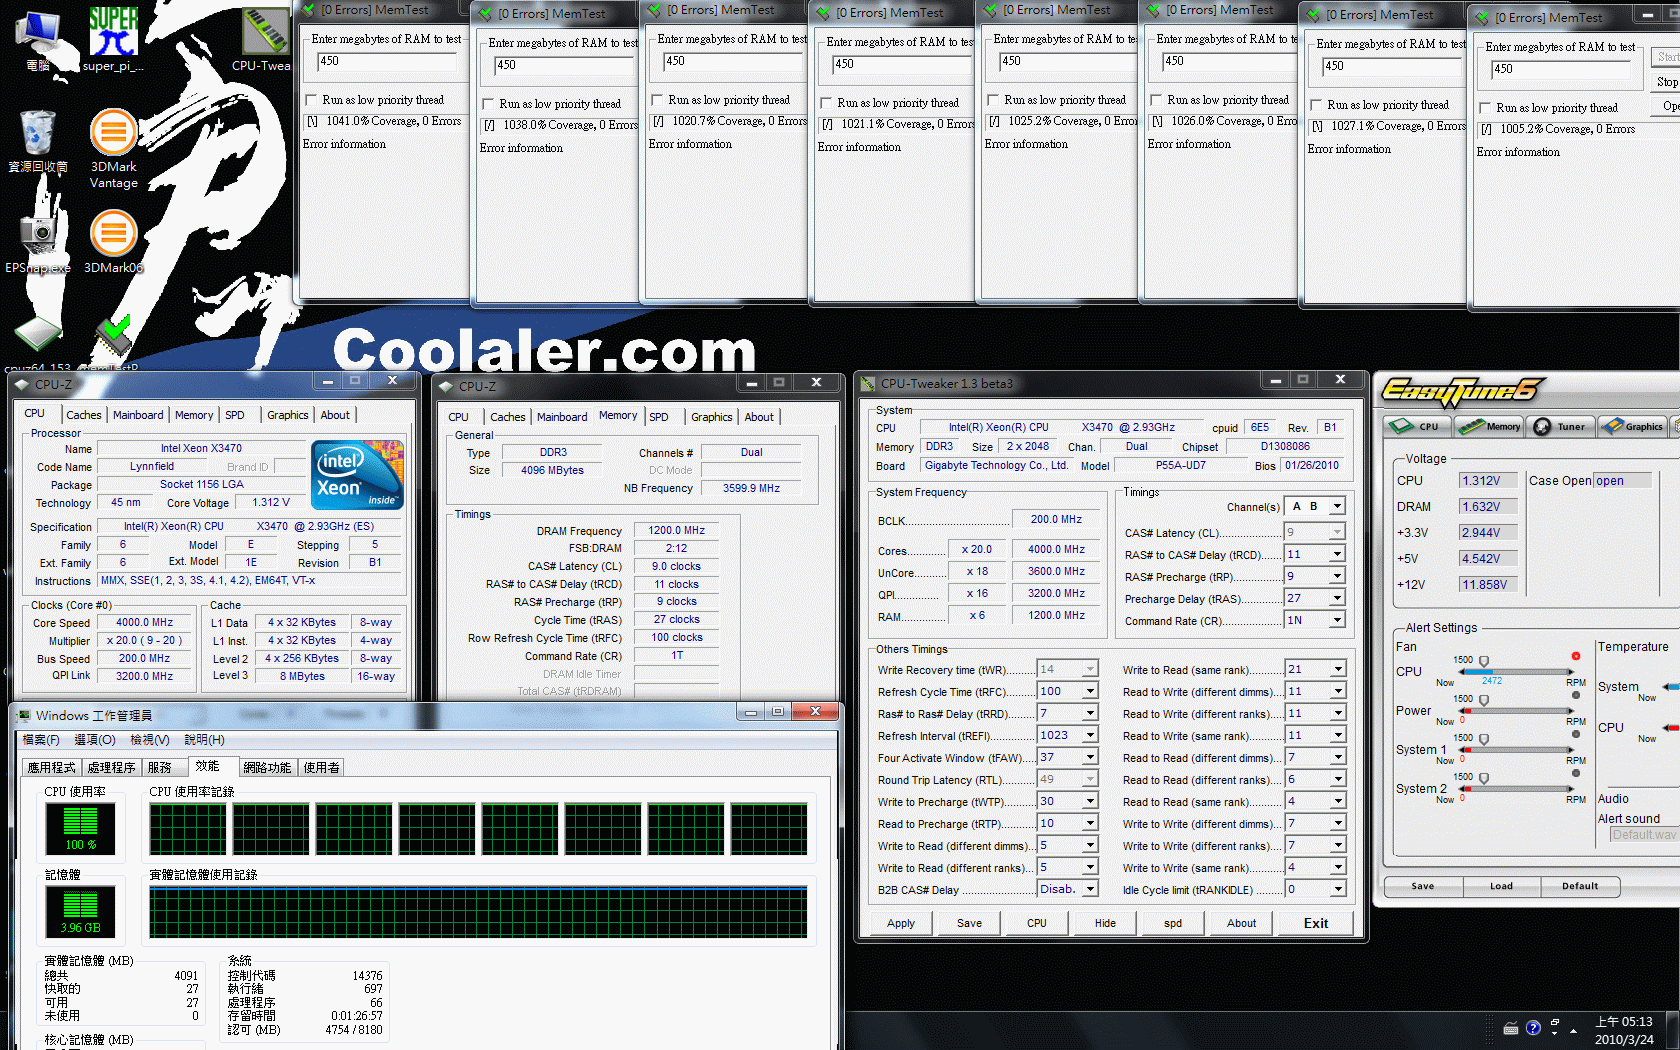Image resolution: width=1680 pixels, height=1050 pixels.
Task: Open the 3DMark06 desktop icon
Action: (113, 241)
